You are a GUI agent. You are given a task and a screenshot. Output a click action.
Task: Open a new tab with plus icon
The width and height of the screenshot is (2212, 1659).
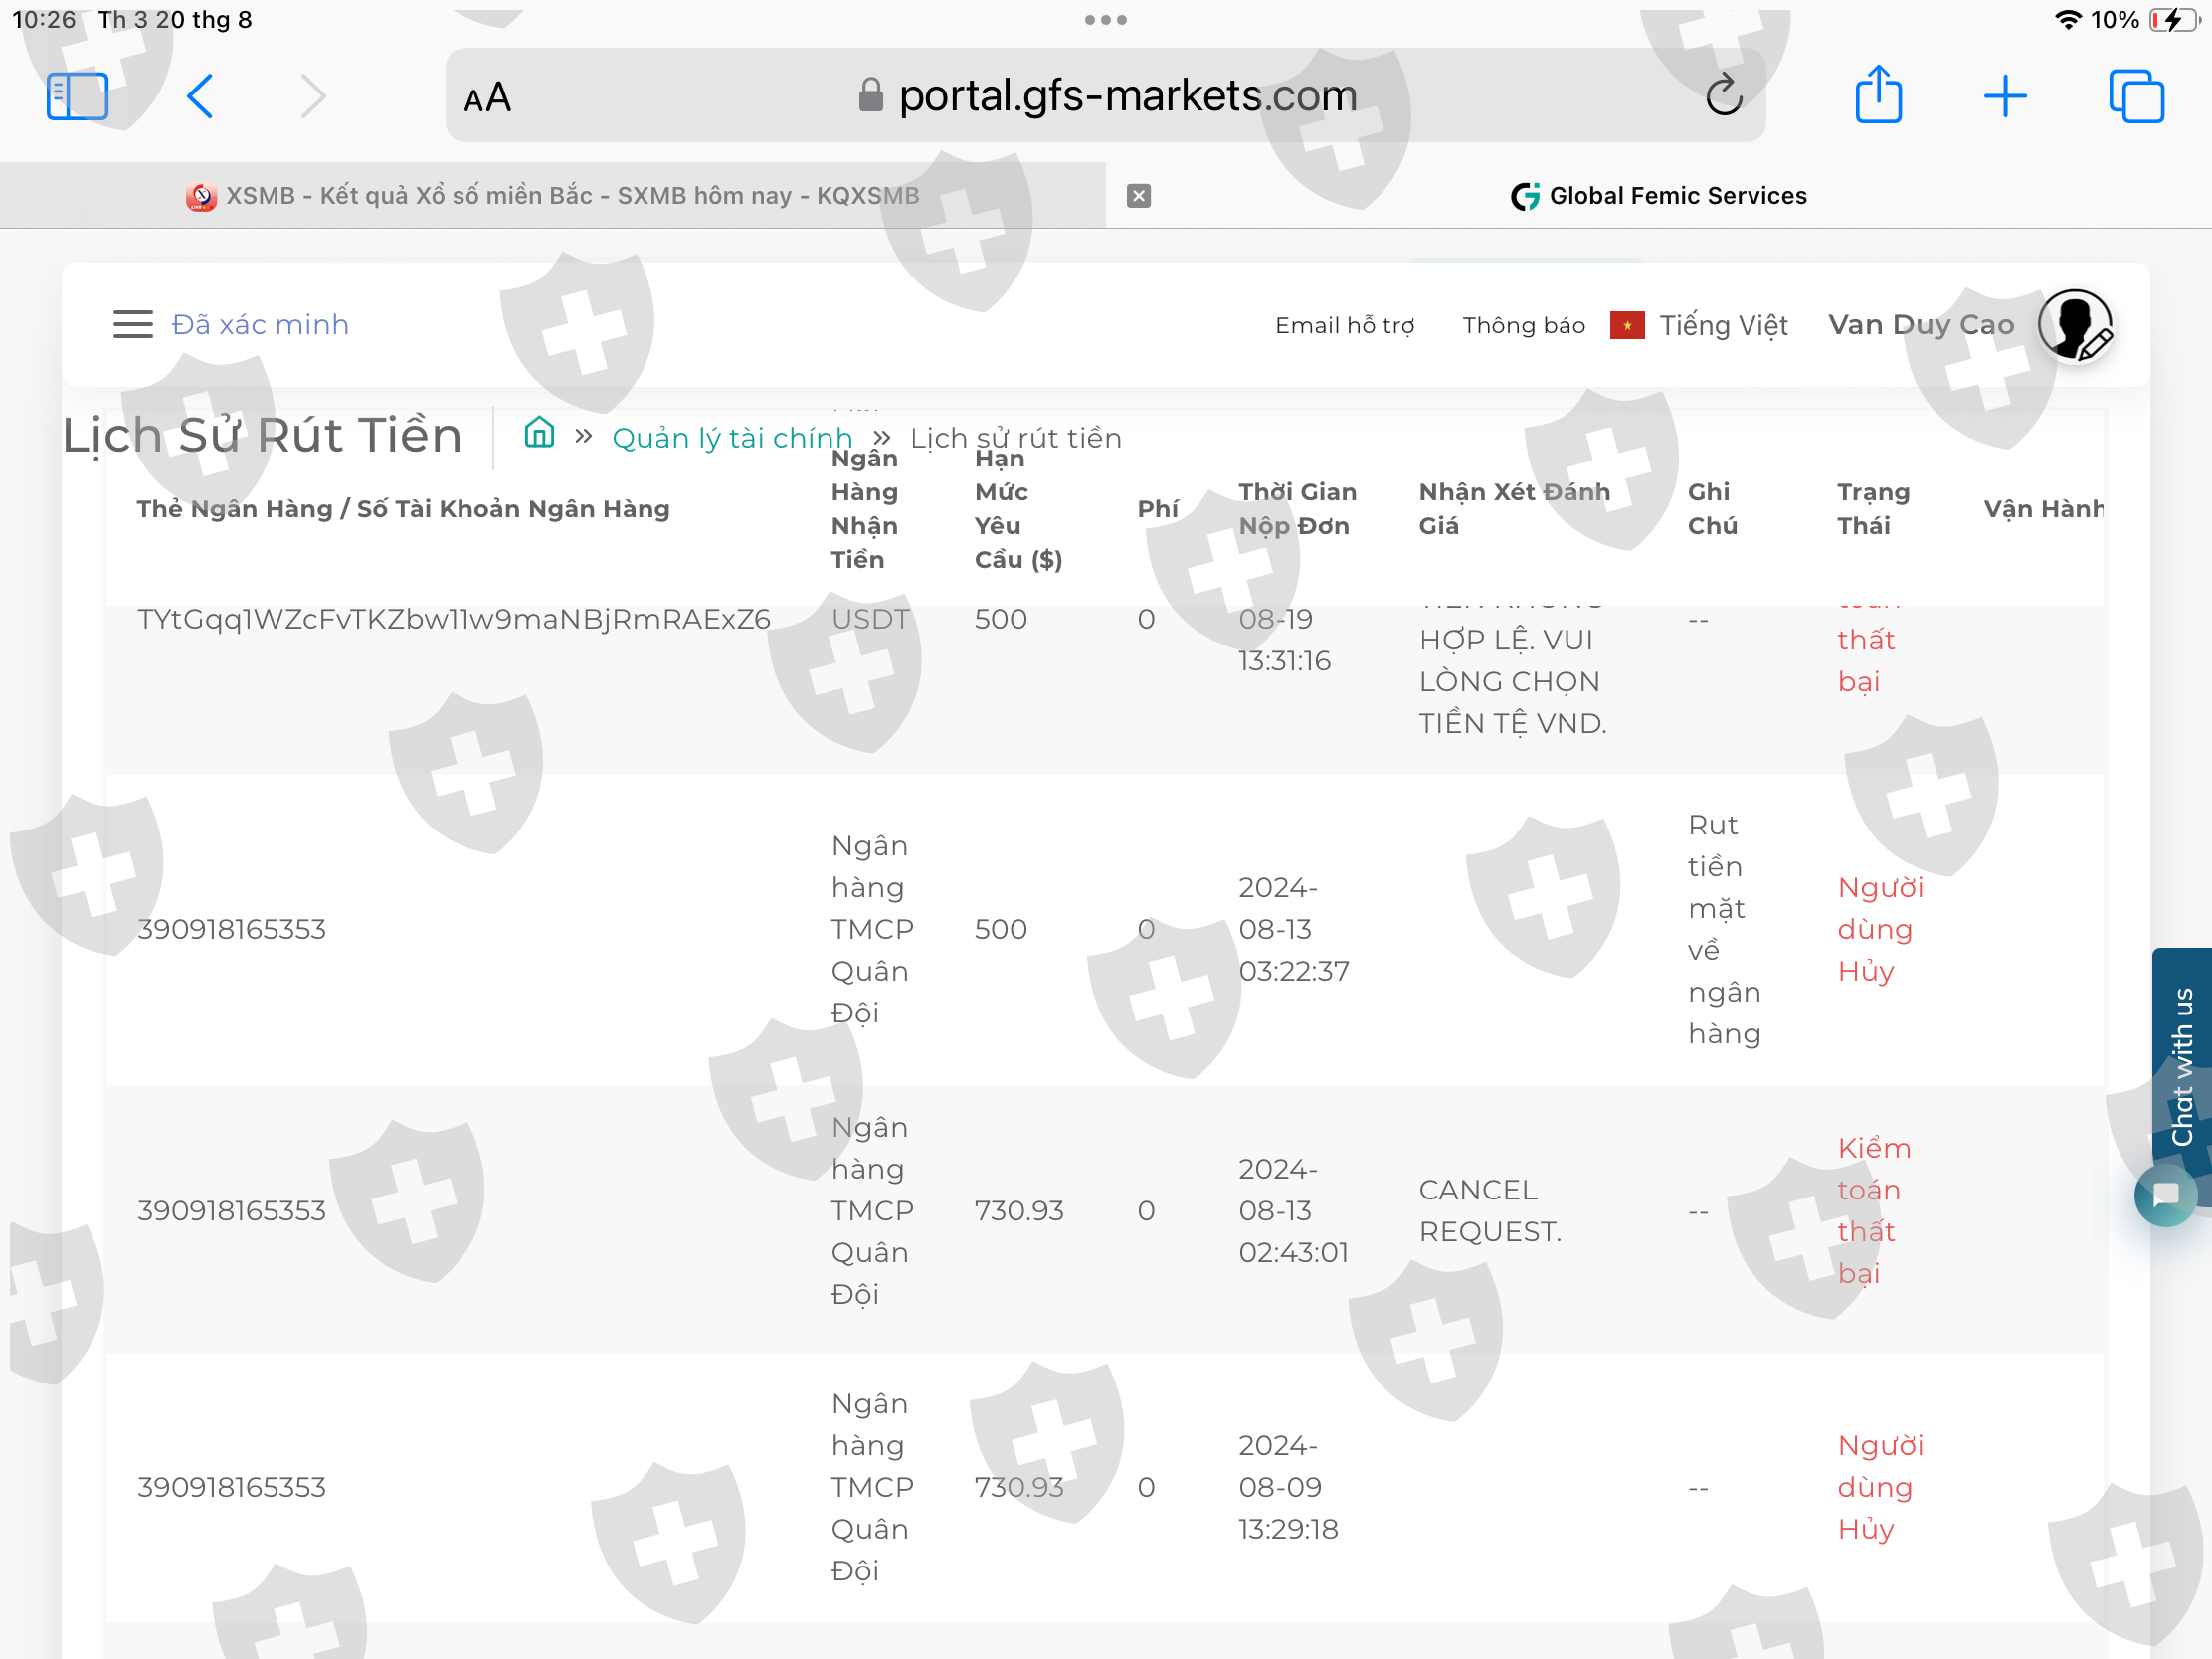pyautogui.click(x=2004, y=96)
